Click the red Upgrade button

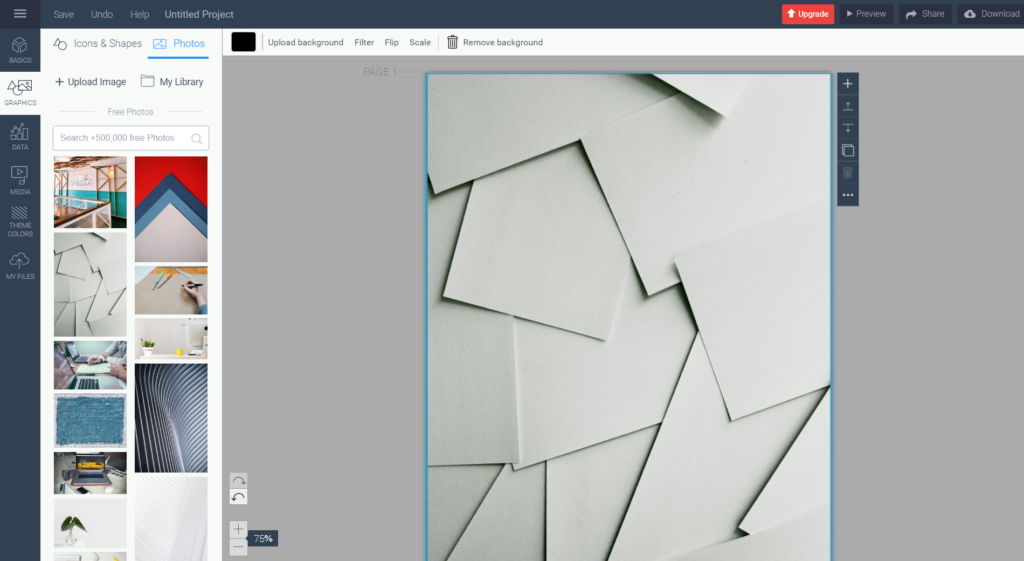tap(808, 14)
